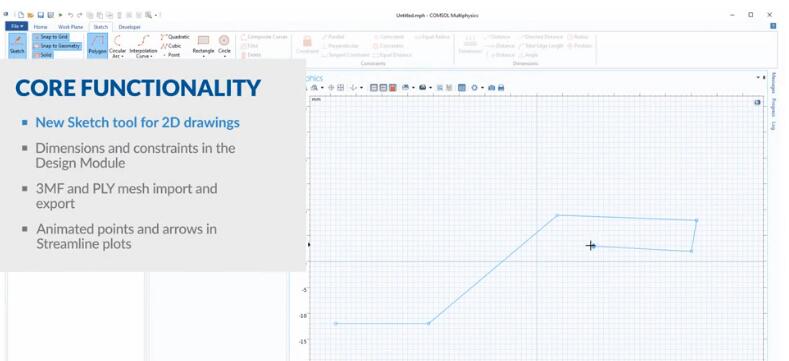Select the Rectangle shape tool
Screen dimensions: 789x361
(203, 43)
